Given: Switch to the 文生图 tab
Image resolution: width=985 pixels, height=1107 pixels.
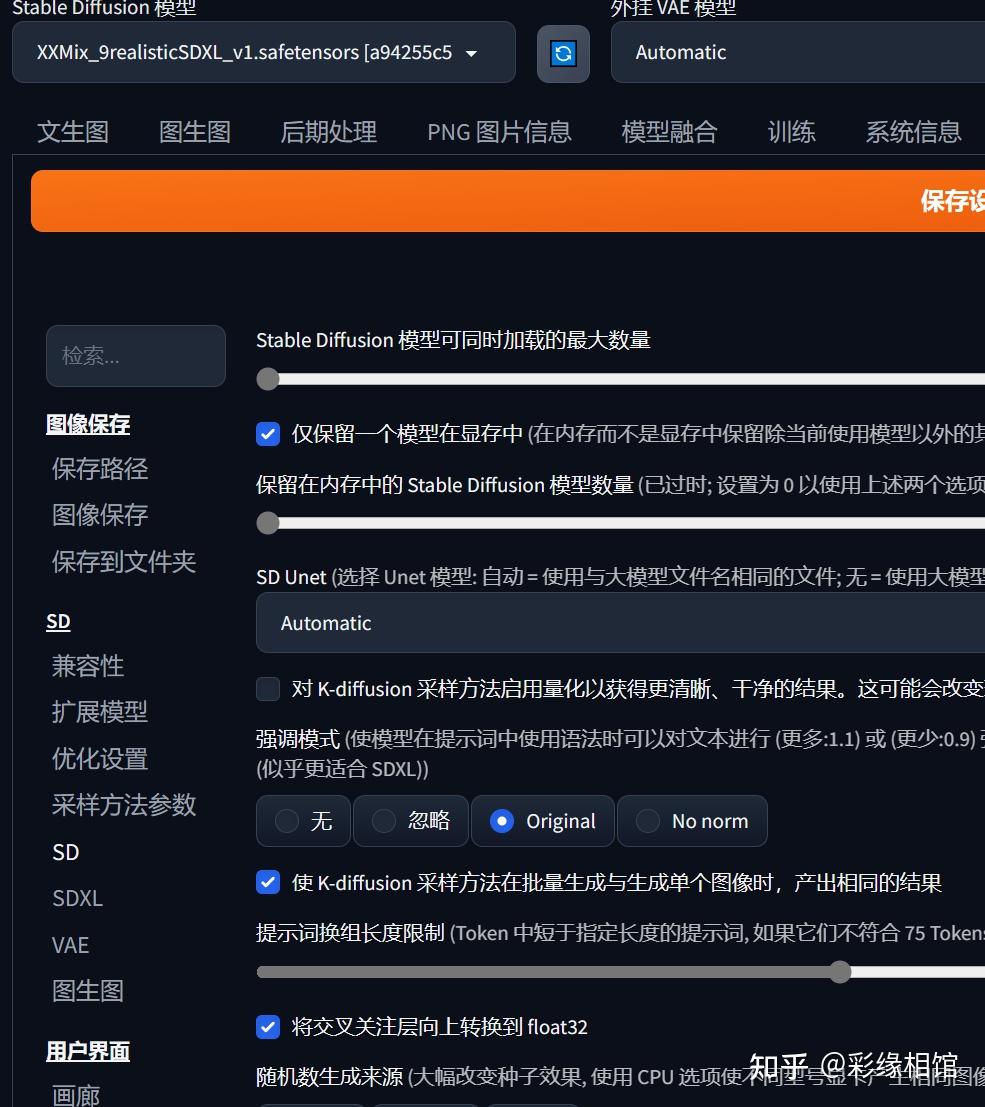Looking at the screenshot, I should pos(72,131).
